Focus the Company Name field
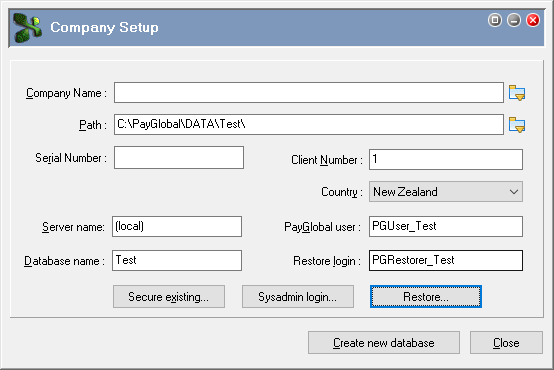The height and width of the screenshot is (370, 554). click(x=309, y=93)
